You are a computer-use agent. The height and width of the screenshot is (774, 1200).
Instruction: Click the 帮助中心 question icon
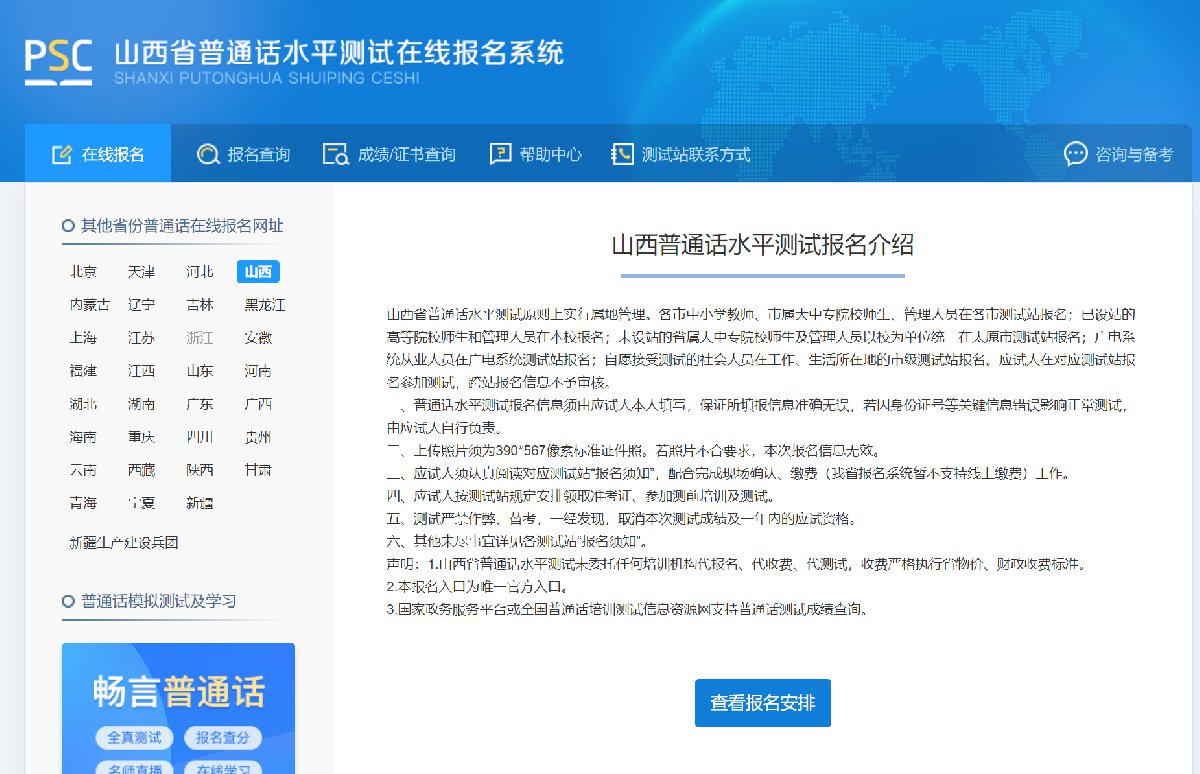(500, 154)
